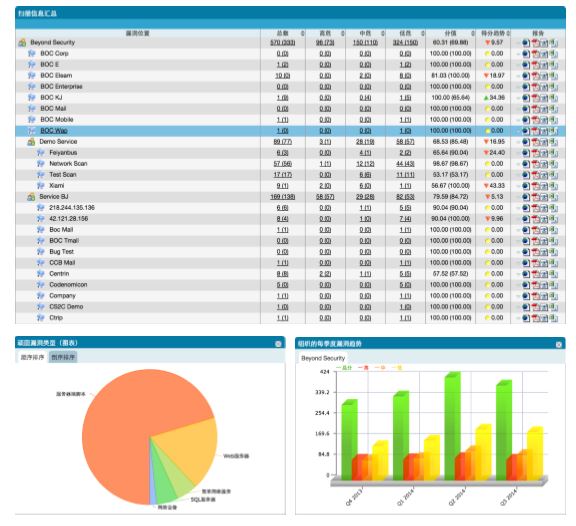Open globe HTML report for Centrin
576x526 pixels.
coord(526,274)
